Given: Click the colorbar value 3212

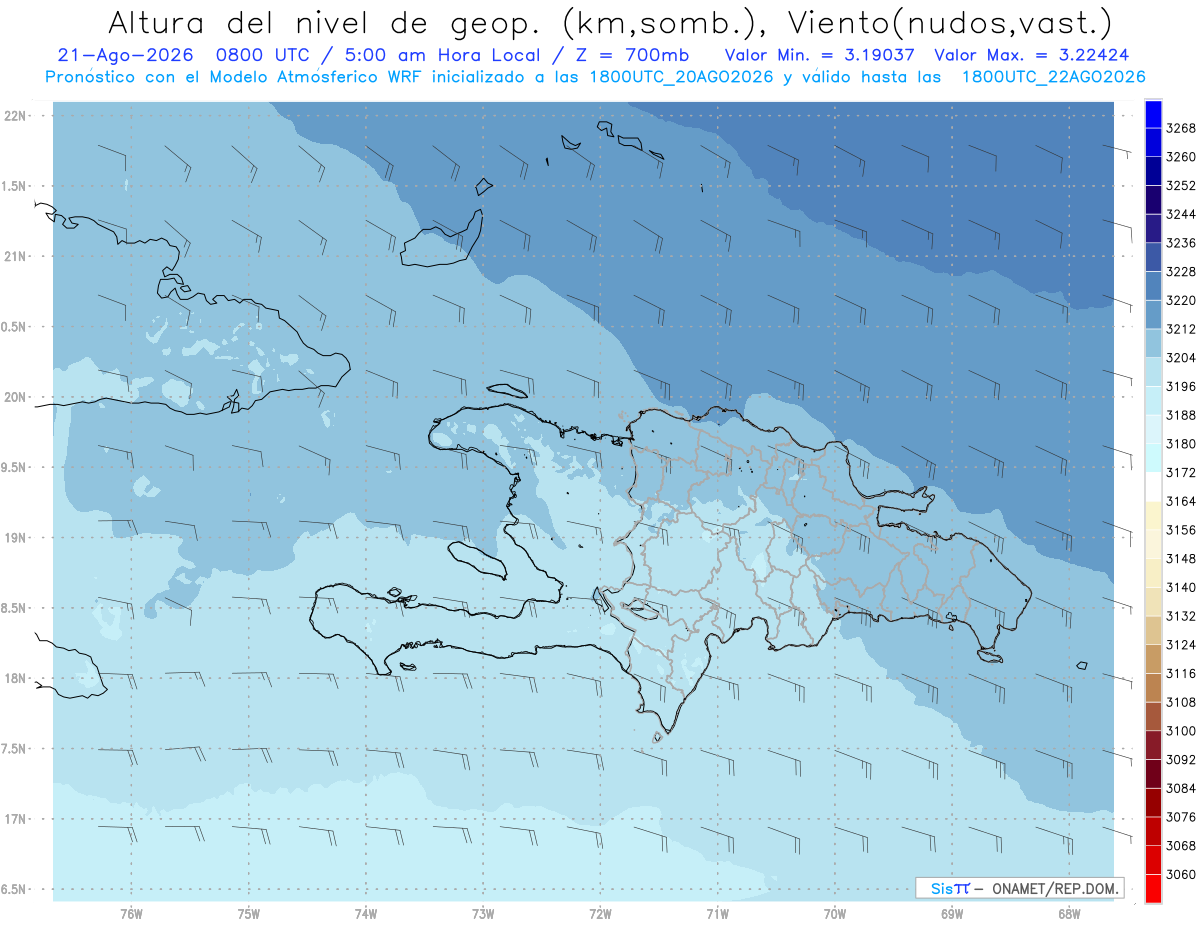Looking at the screenshot, I should coord(1180,329).
